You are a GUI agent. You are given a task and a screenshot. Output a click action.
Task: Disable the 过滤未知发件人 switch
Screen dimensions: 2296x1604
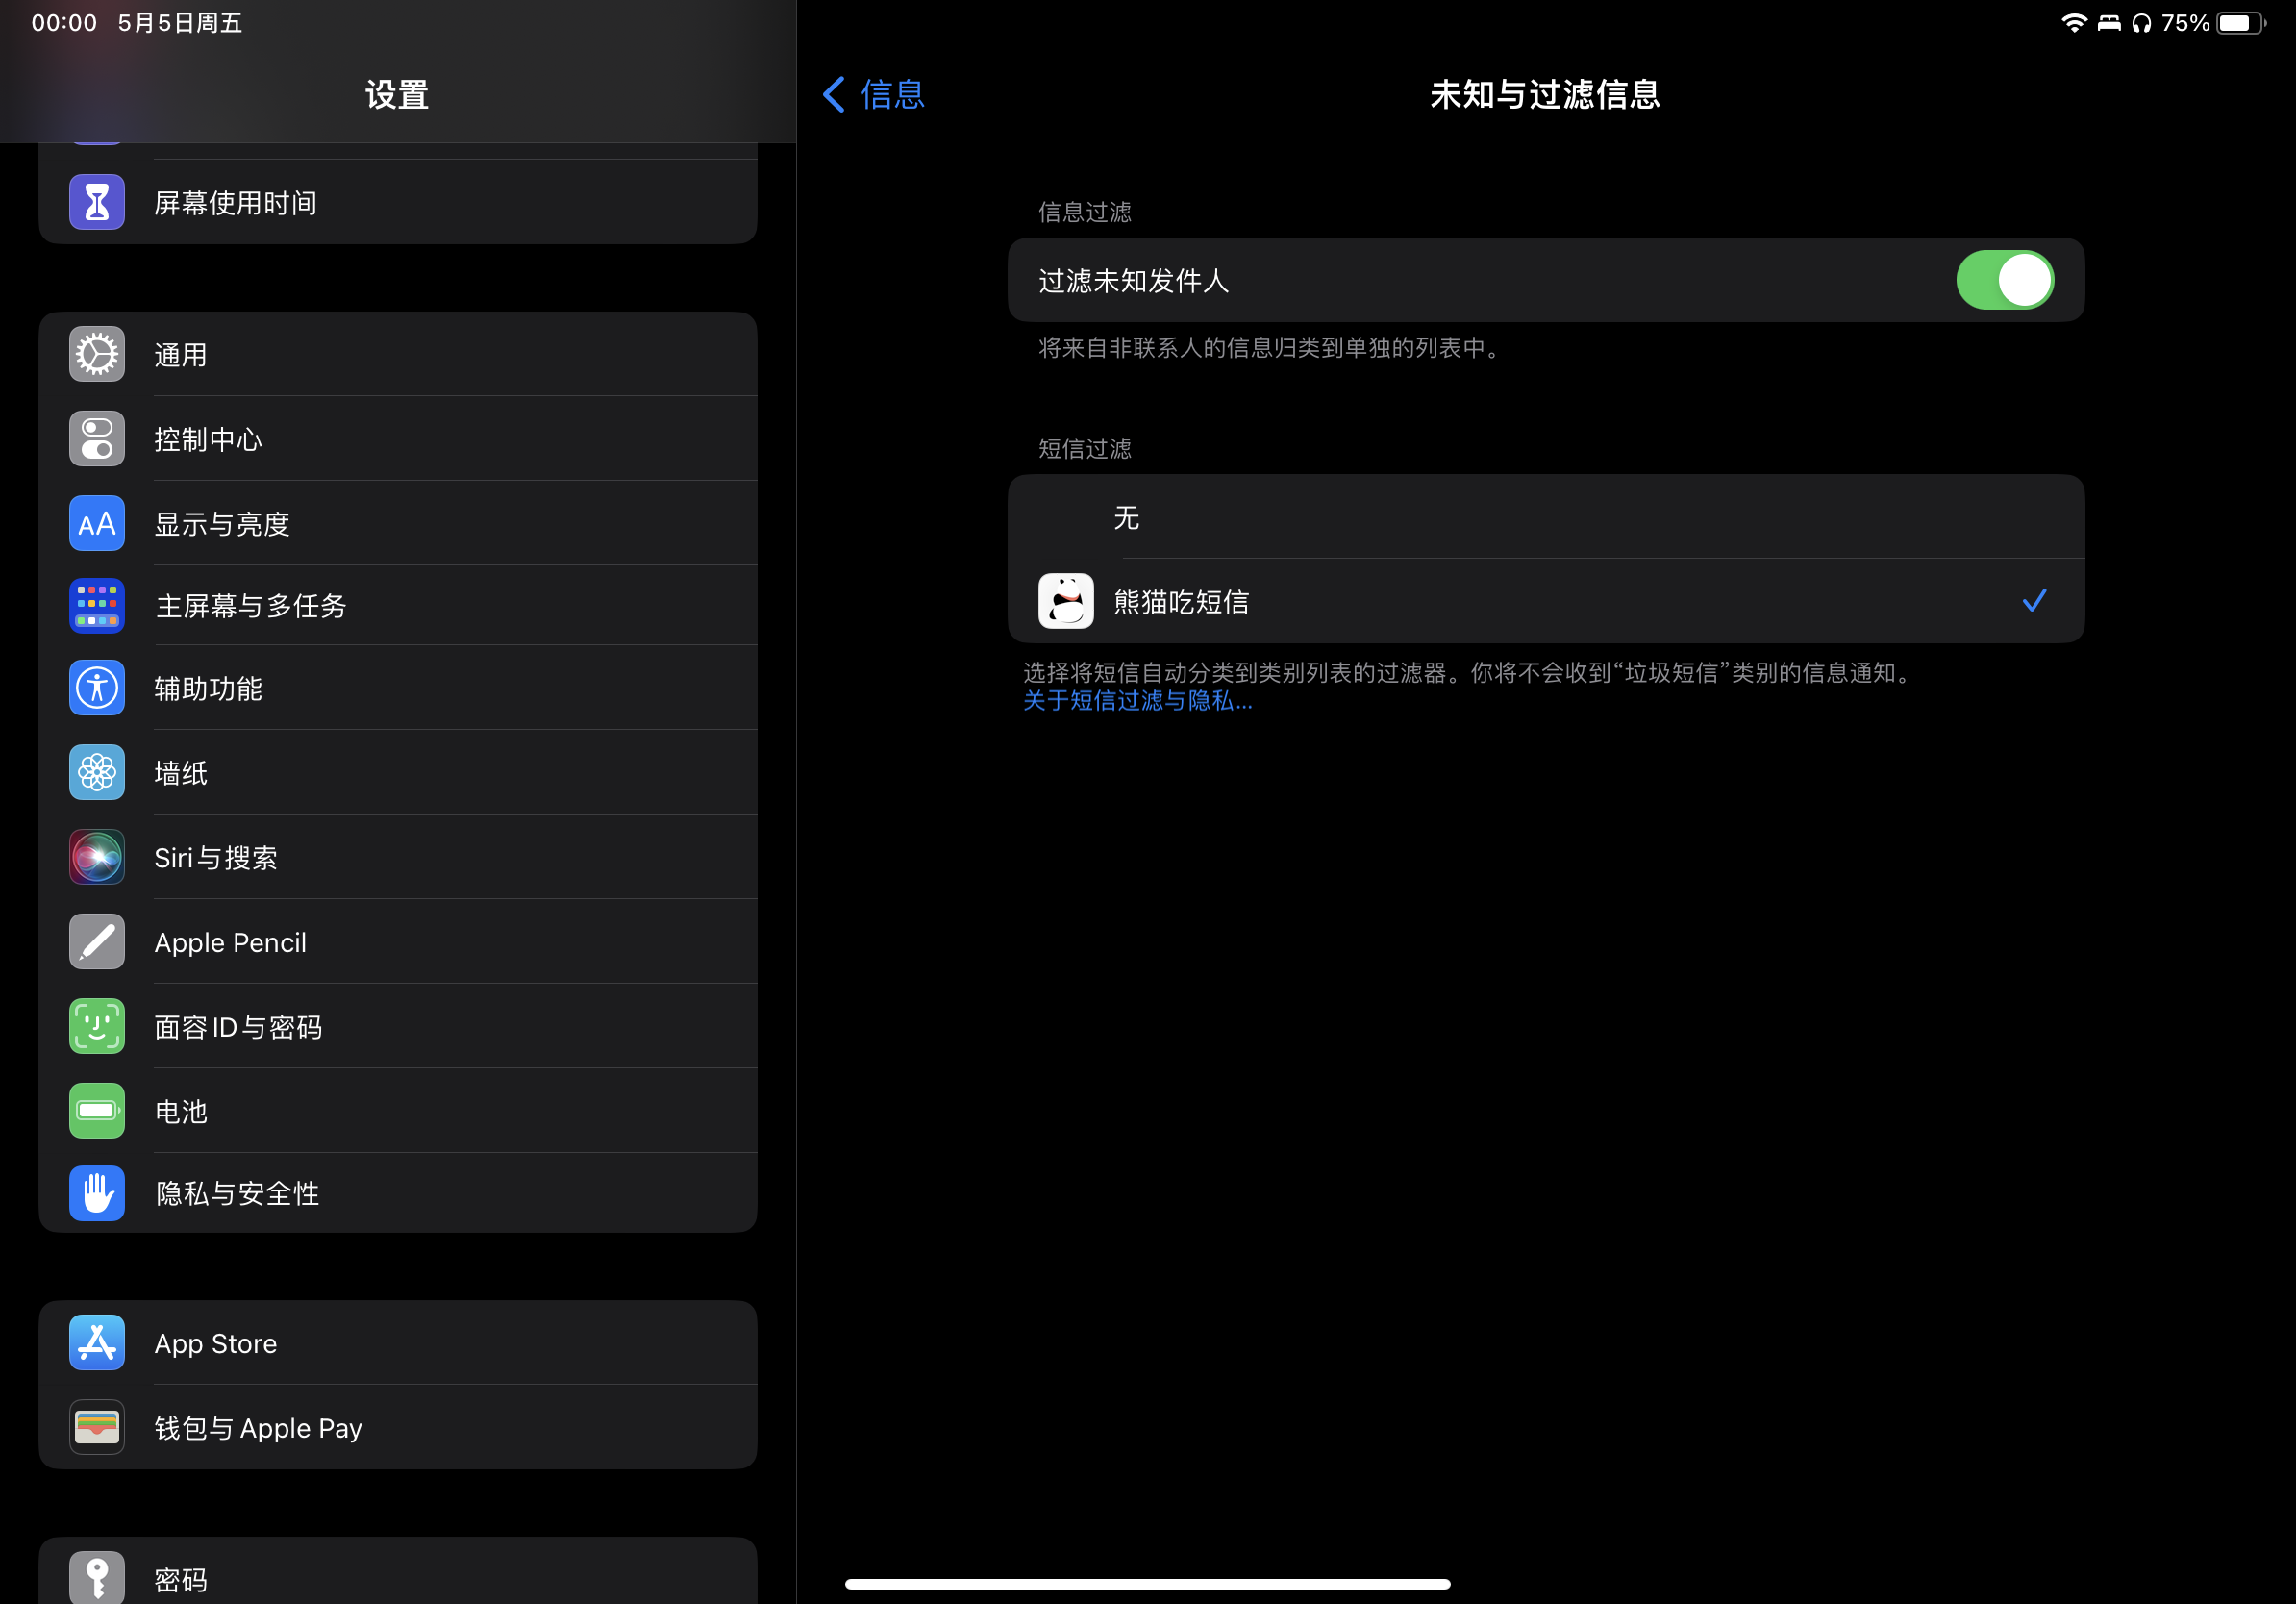tap(2004, 280)
